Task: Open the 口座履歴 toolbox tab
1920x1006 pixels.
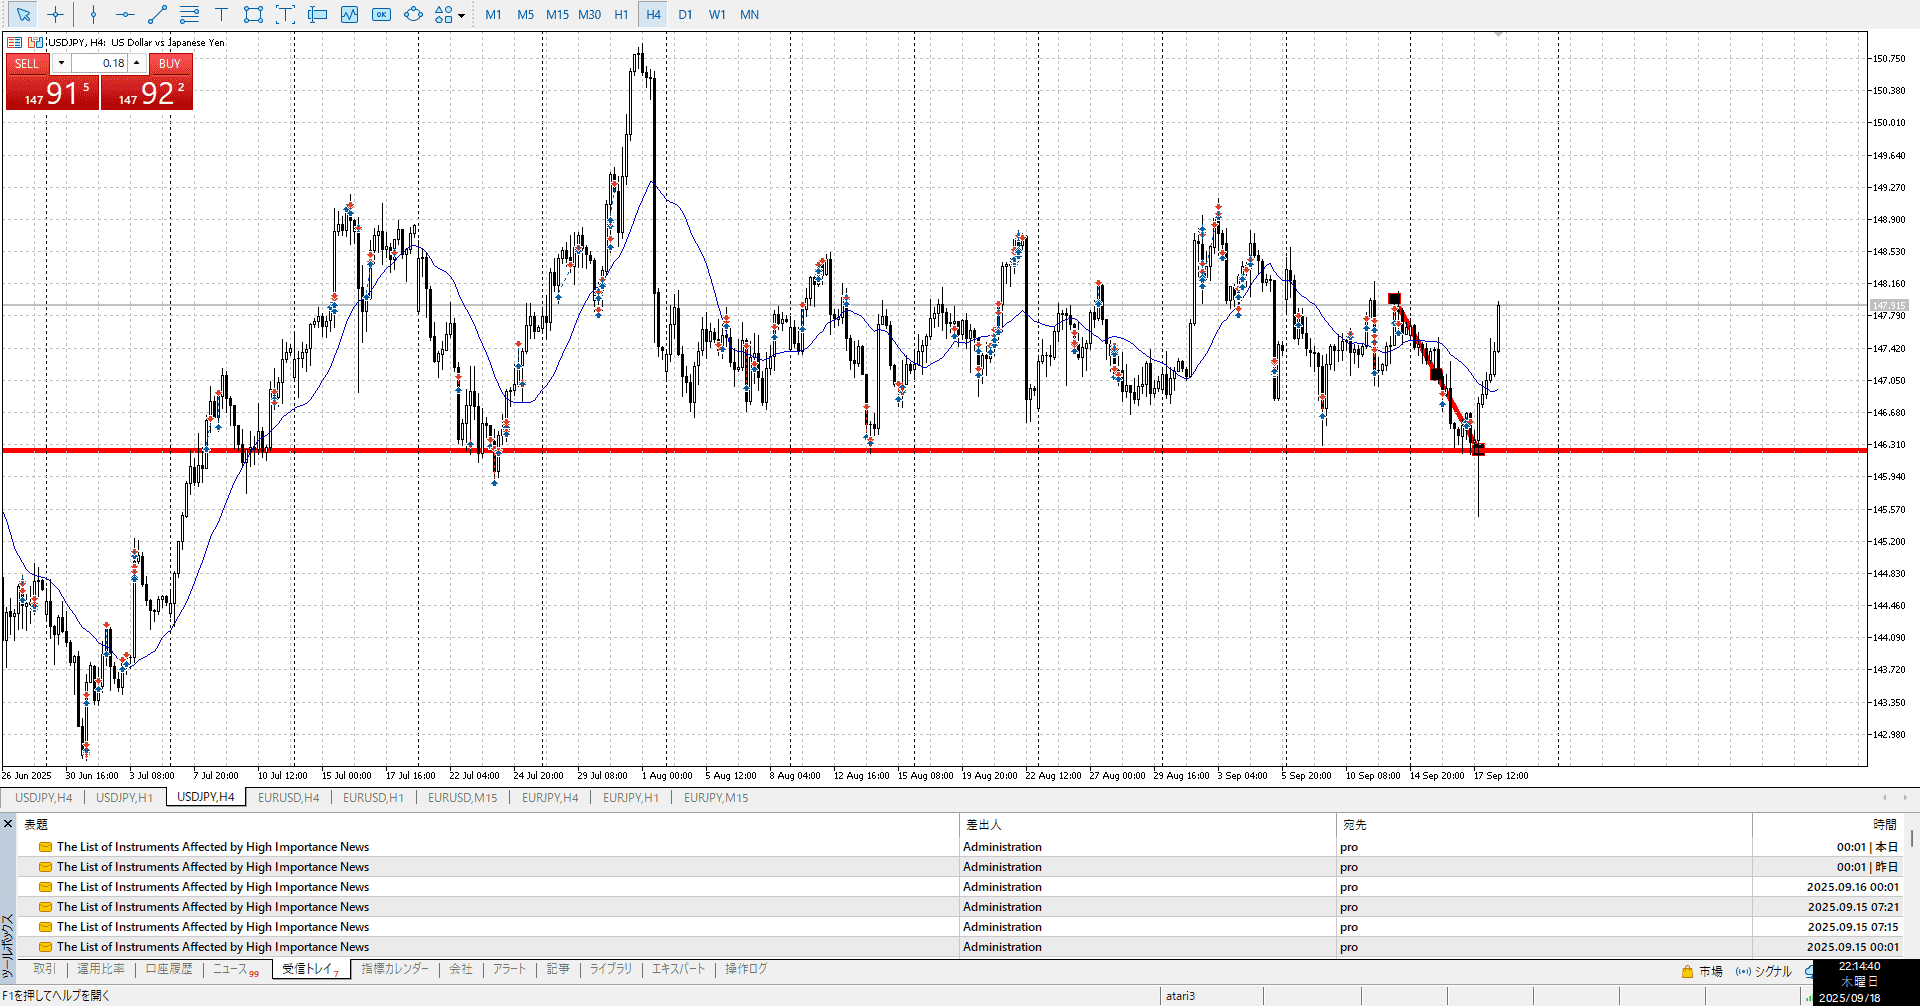Action: click(x=169, y=969)
